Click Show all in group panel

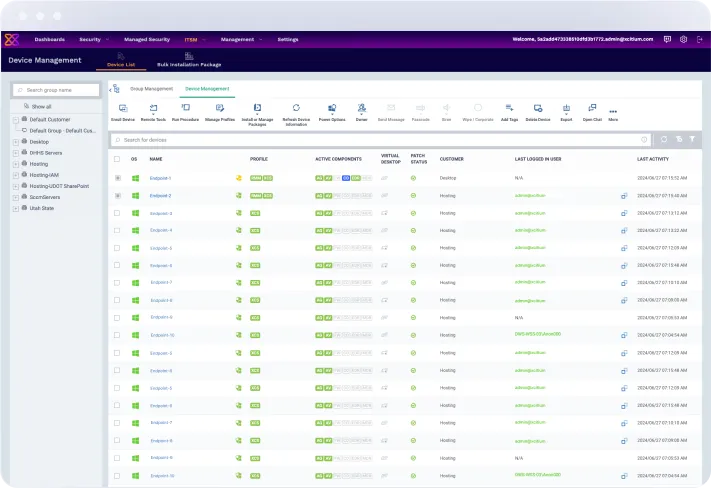(x=41, y=107)
